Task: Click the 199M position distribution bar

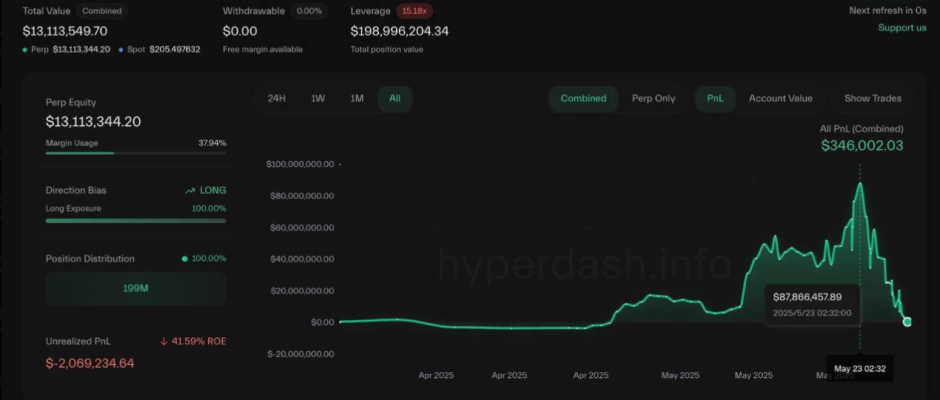Action: (x=136, y=289)
